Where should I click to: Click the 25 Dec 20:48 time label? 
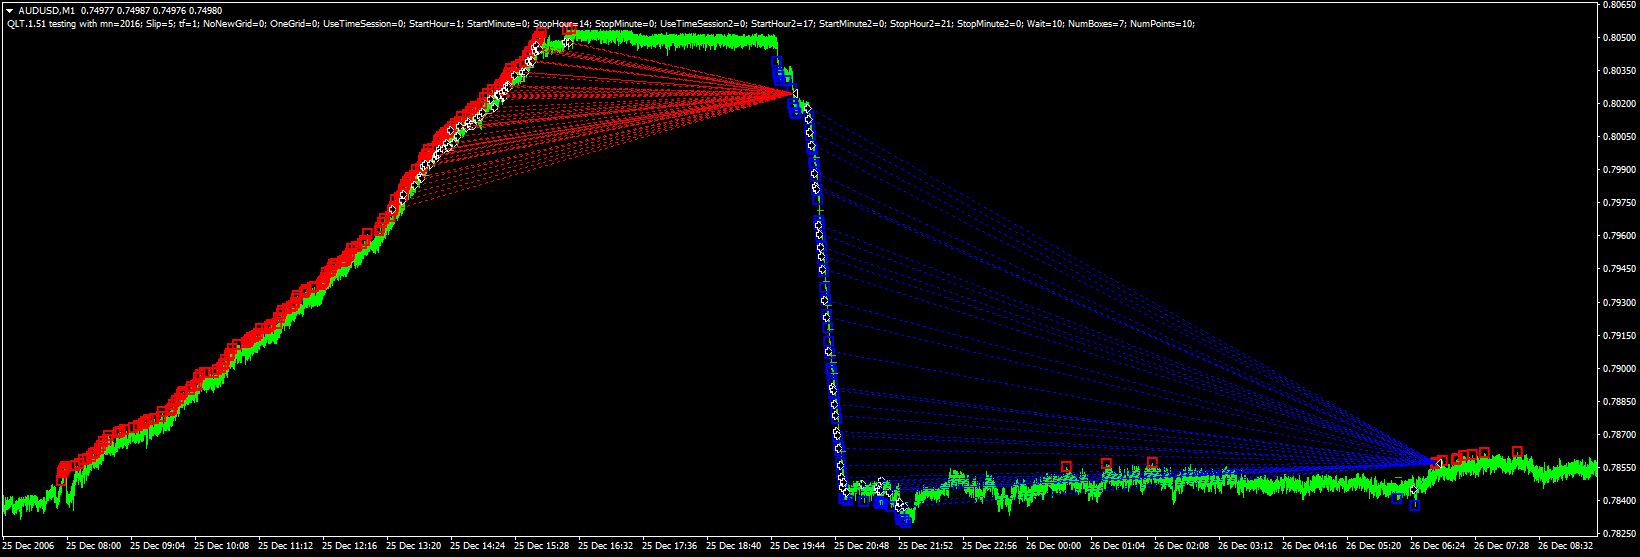click(862, 546)
